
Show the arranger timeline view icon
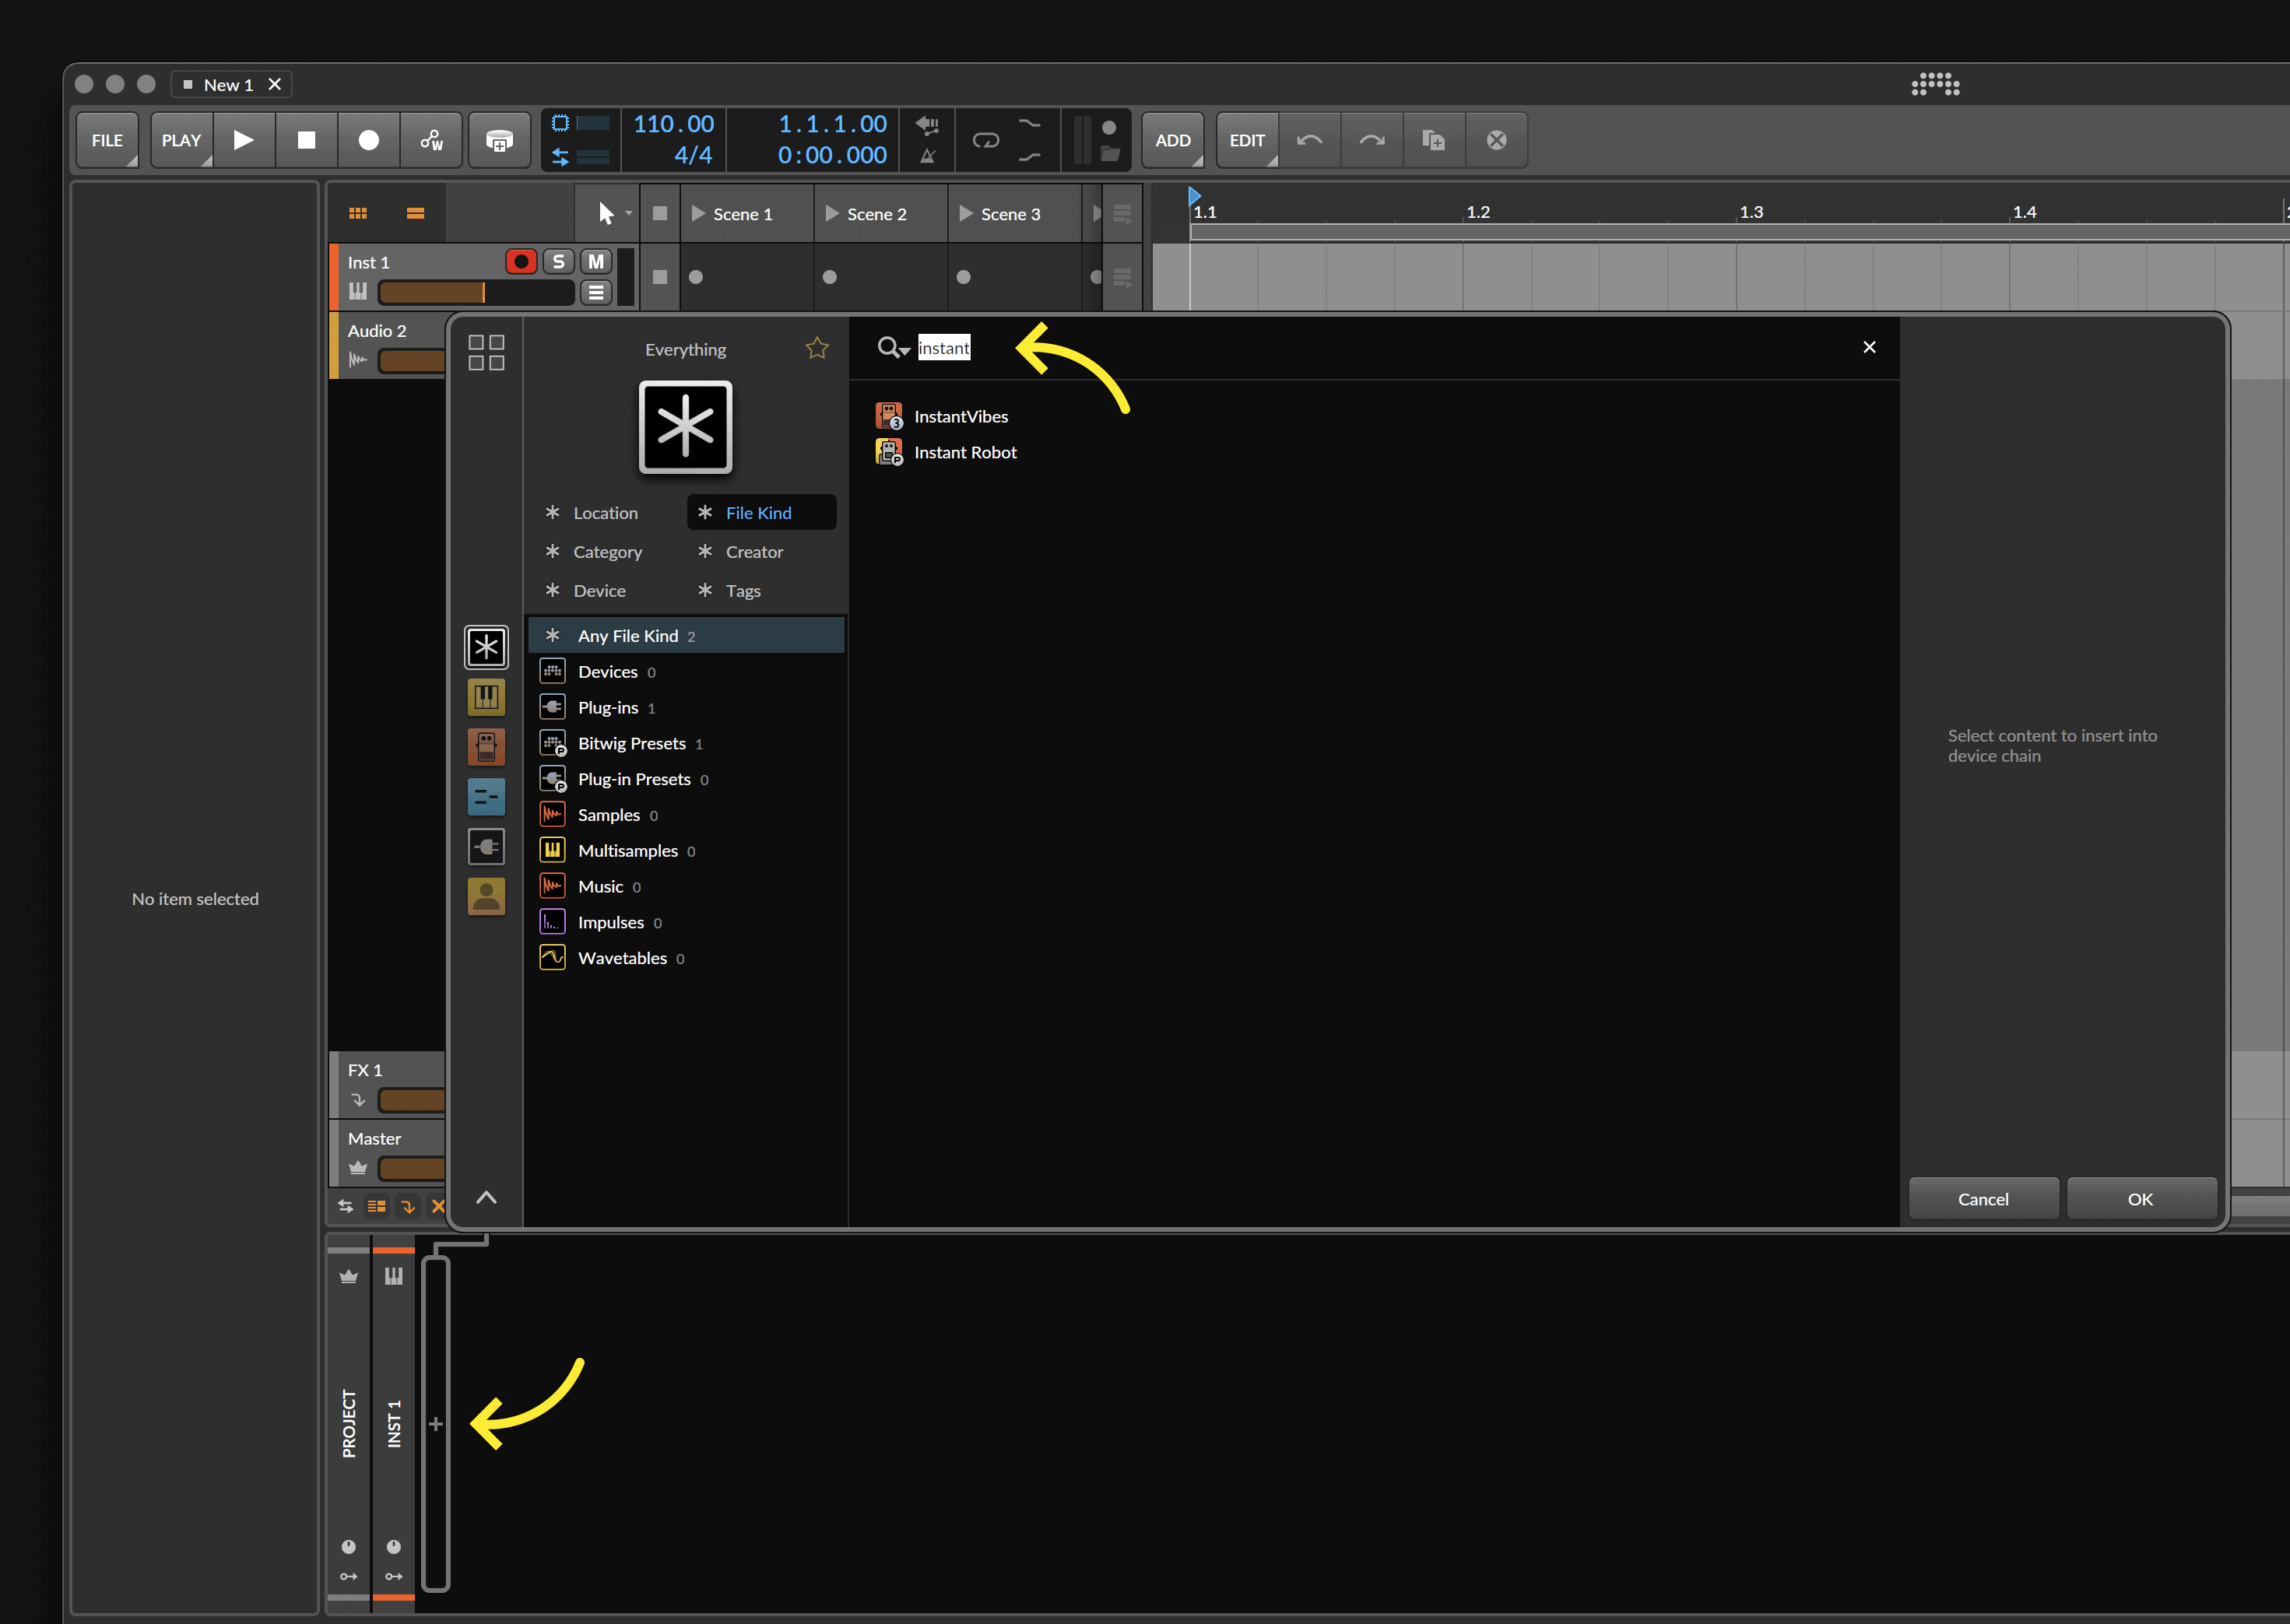point(415,213)
